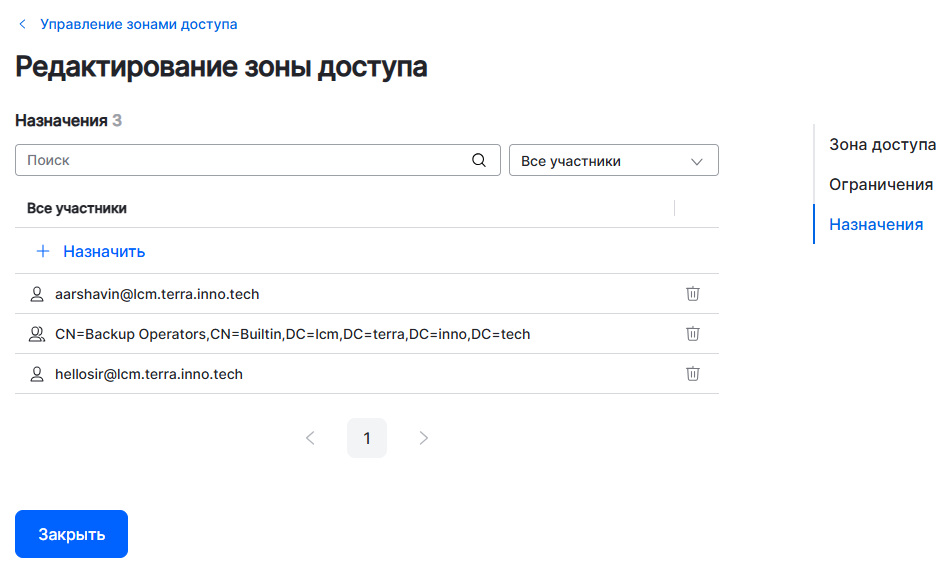Click the search magnifier icon
This screenshot has width=951, height=576.
click(x=479, y=160)
